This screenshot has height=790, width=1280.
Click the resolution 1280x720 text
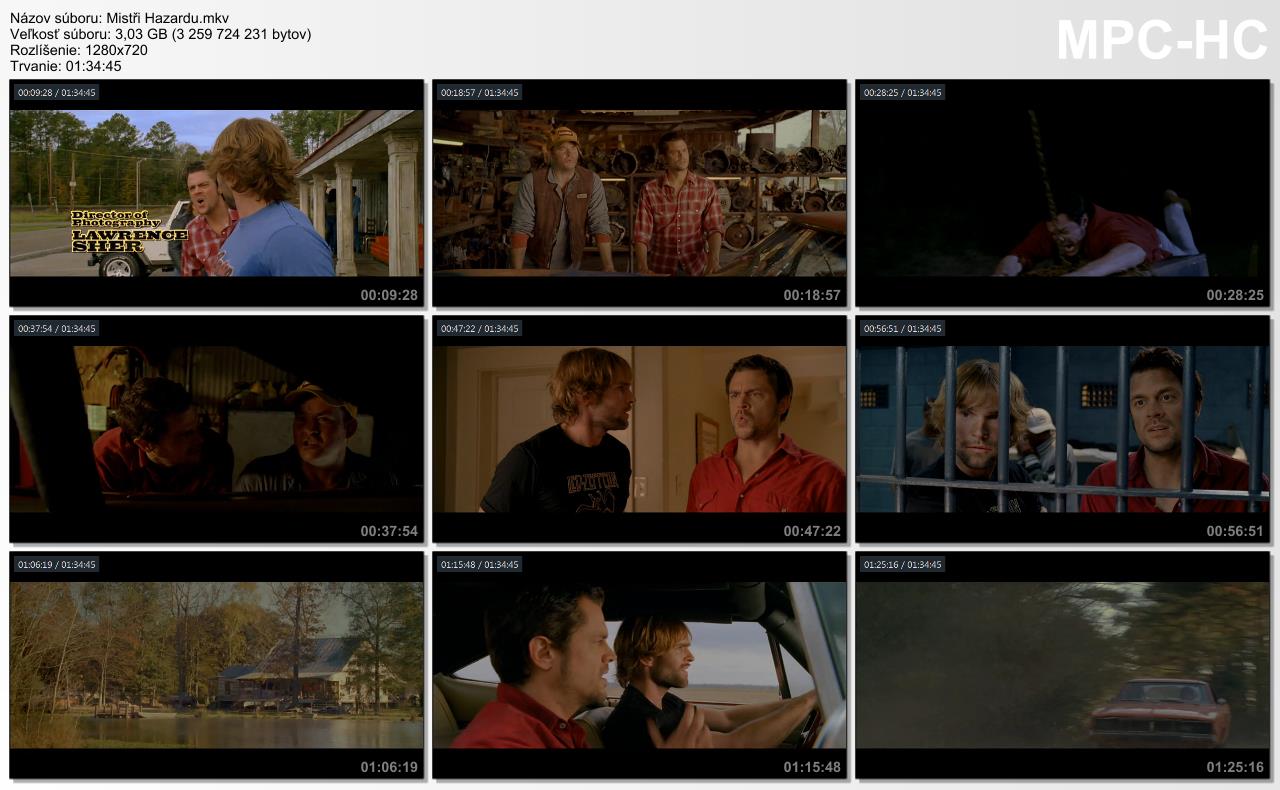point(79,50)
